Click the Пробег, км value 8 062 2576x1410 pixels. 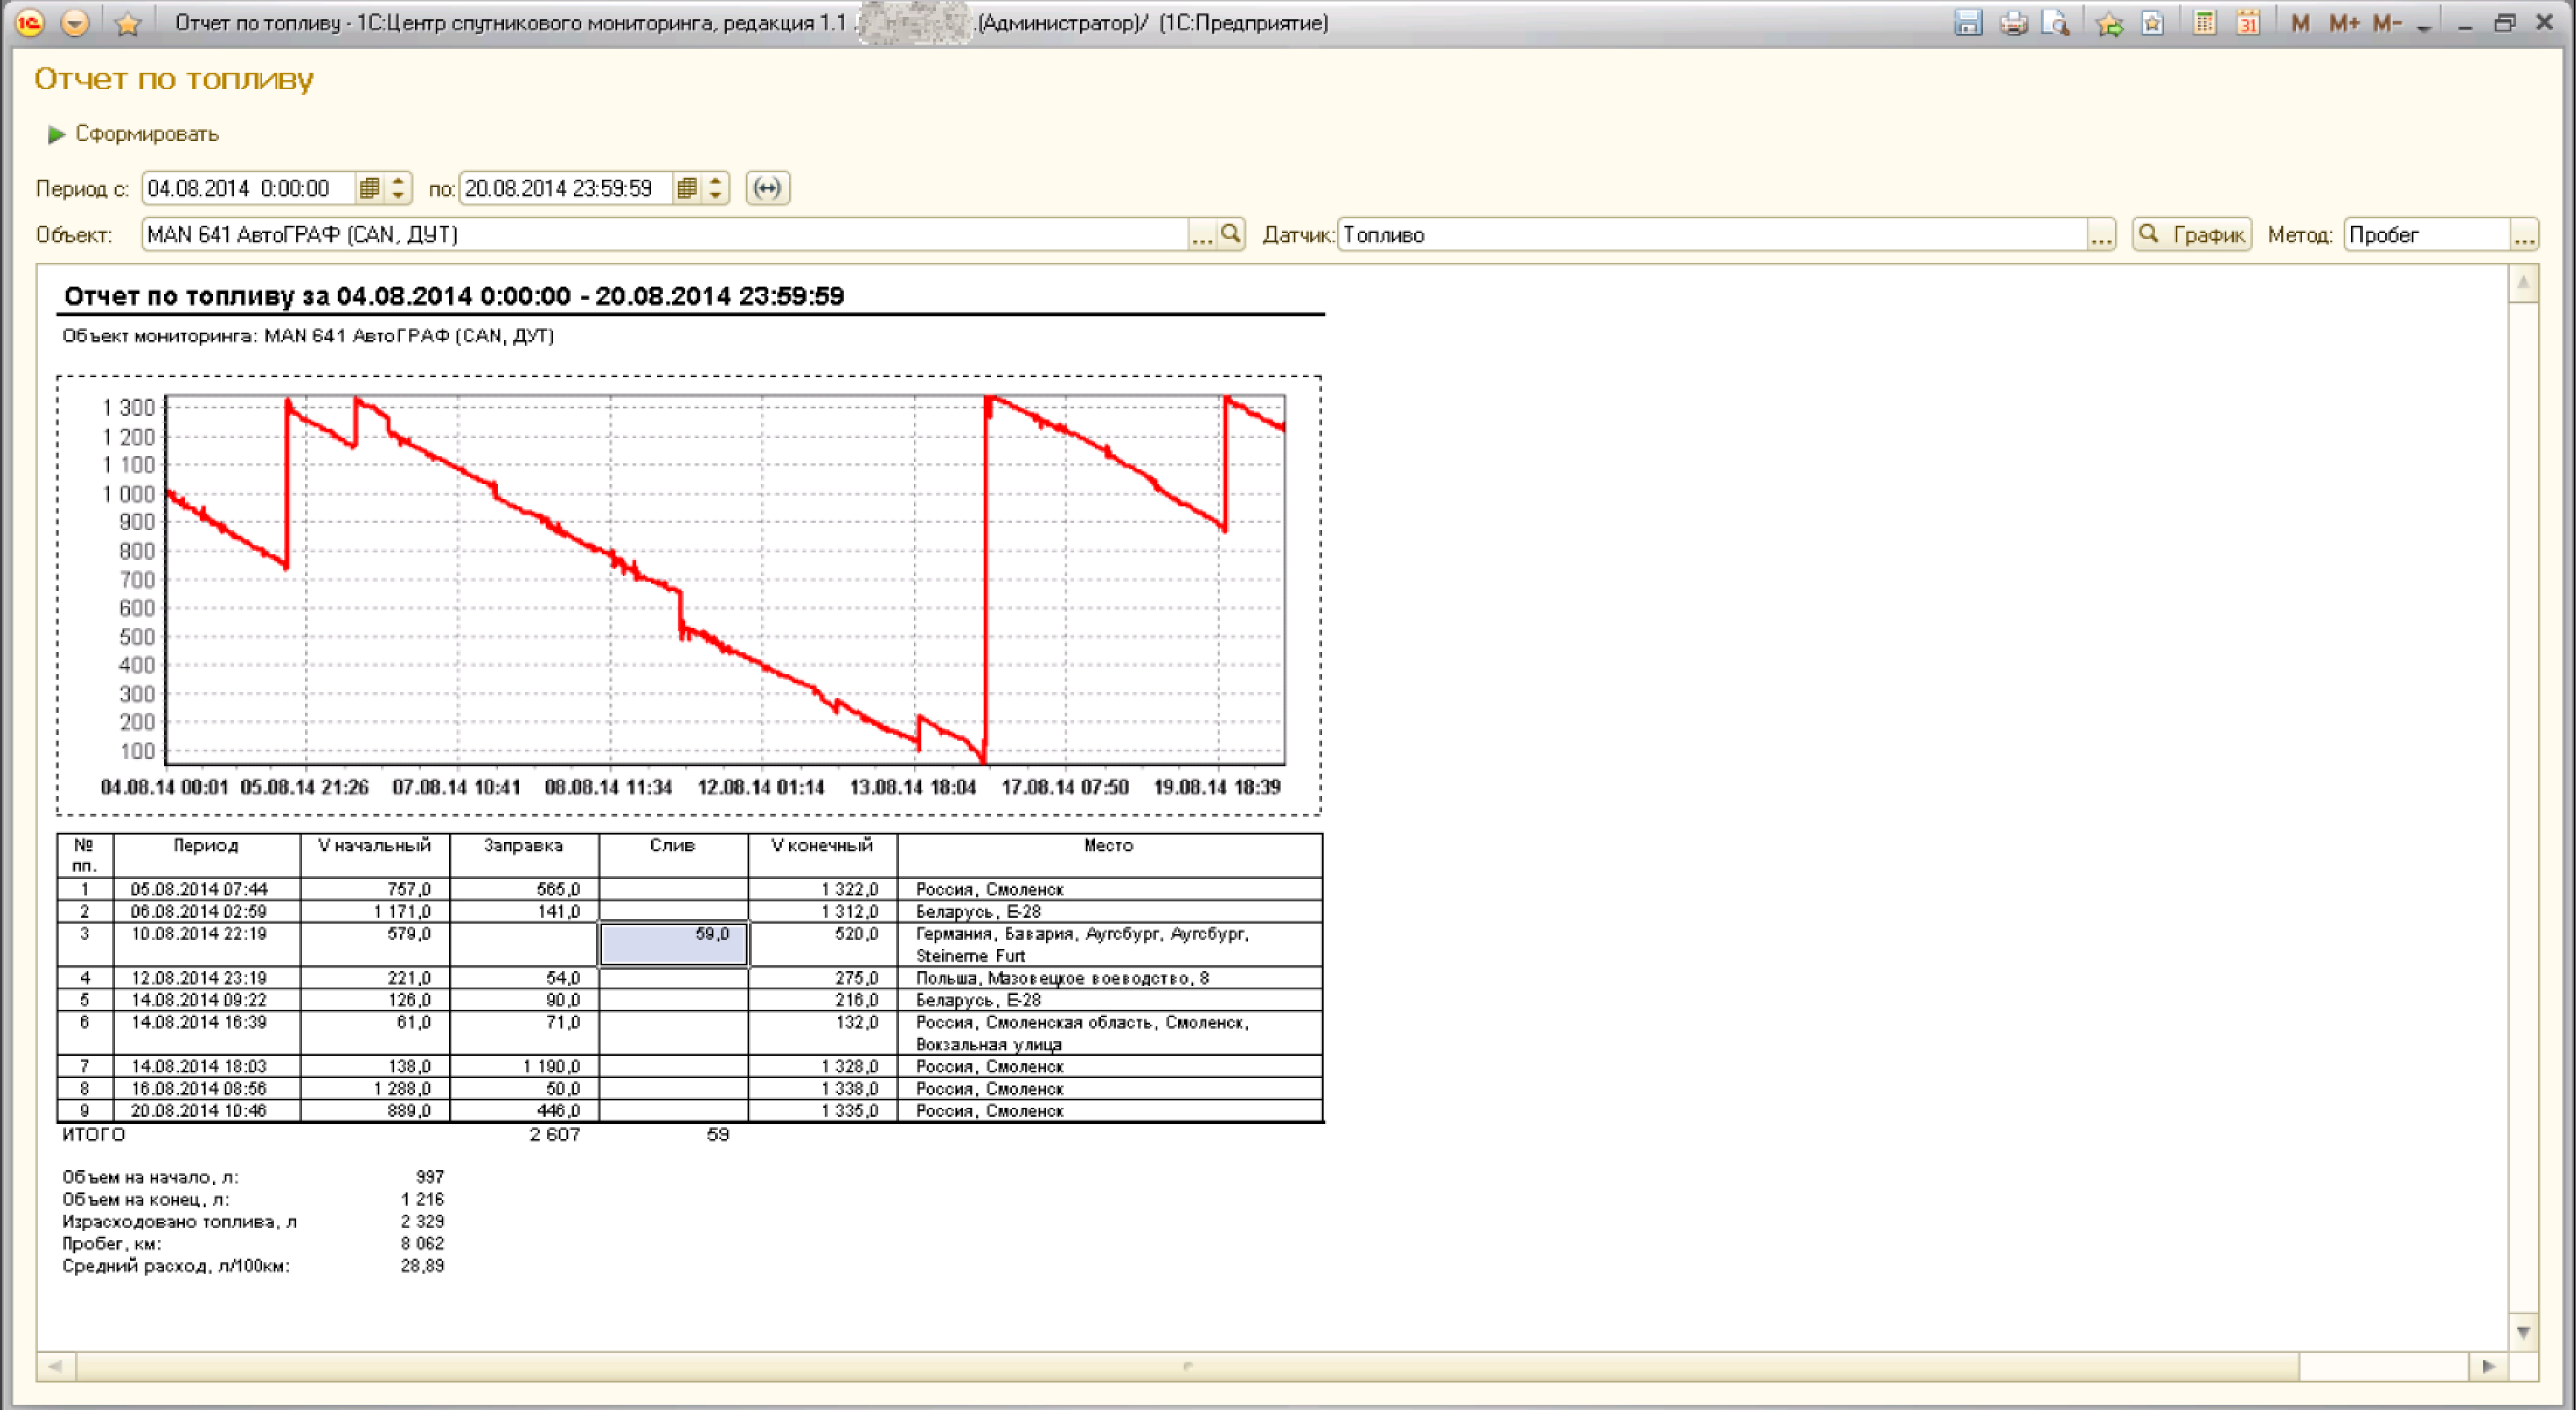pos(422,1243)
